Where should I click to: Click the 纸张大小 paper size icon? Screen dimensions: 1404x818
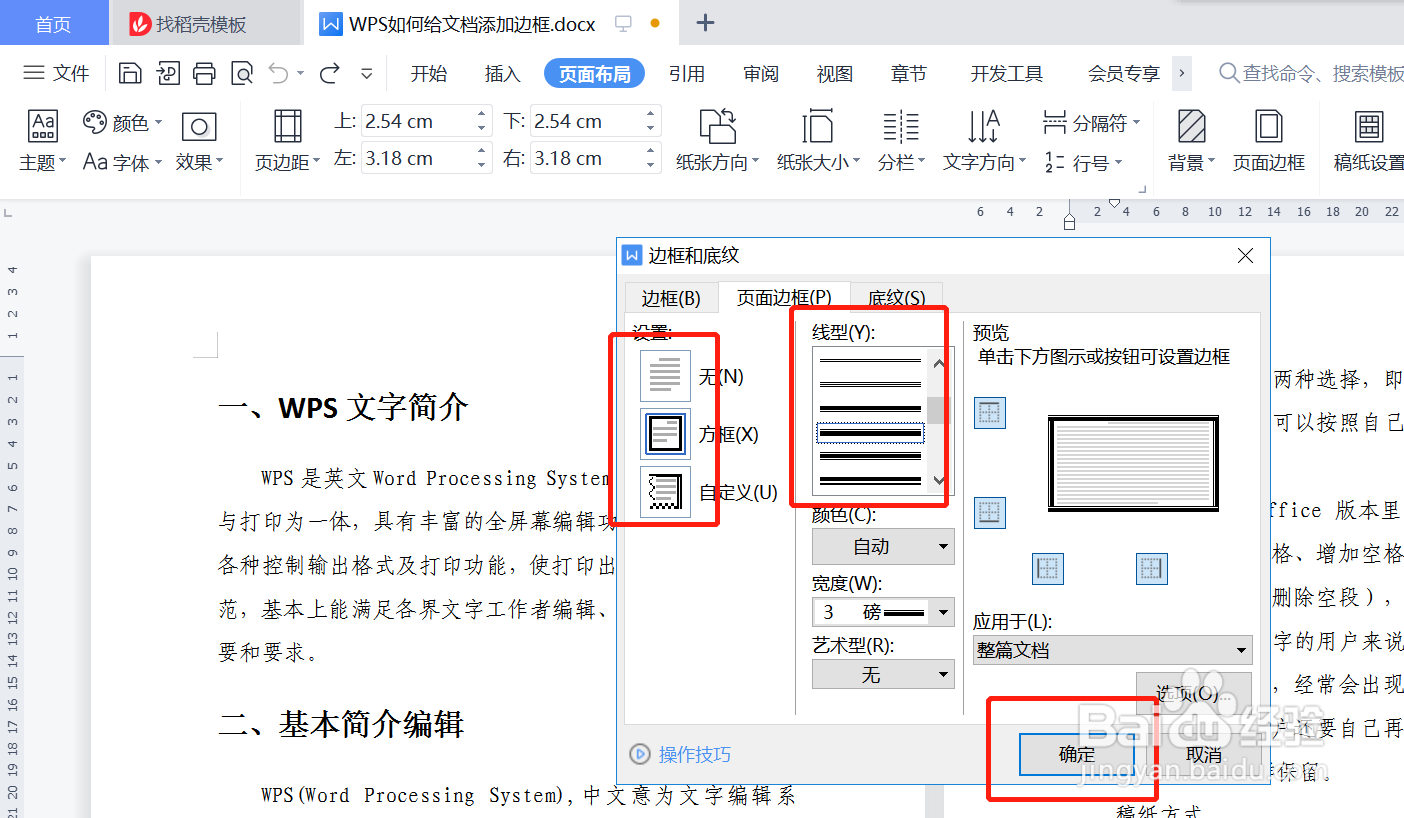817,126
